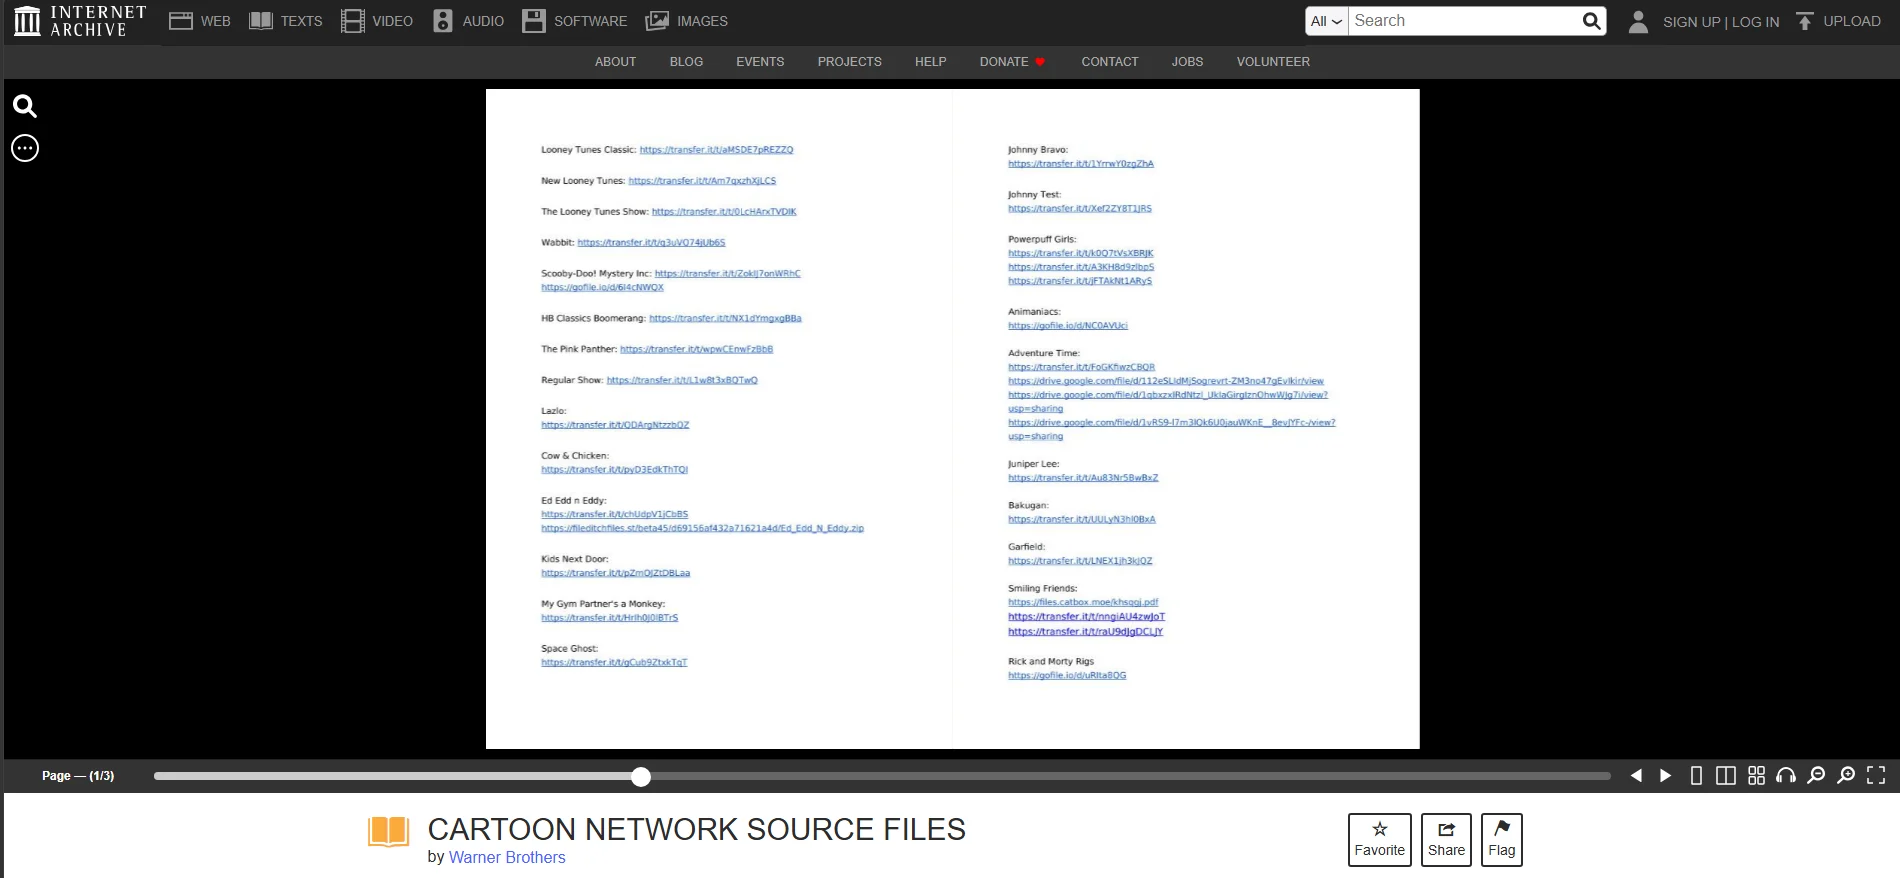Open the Blog link
The width and height of the screenshot is (1900, 878).
(x=686, y=62)
